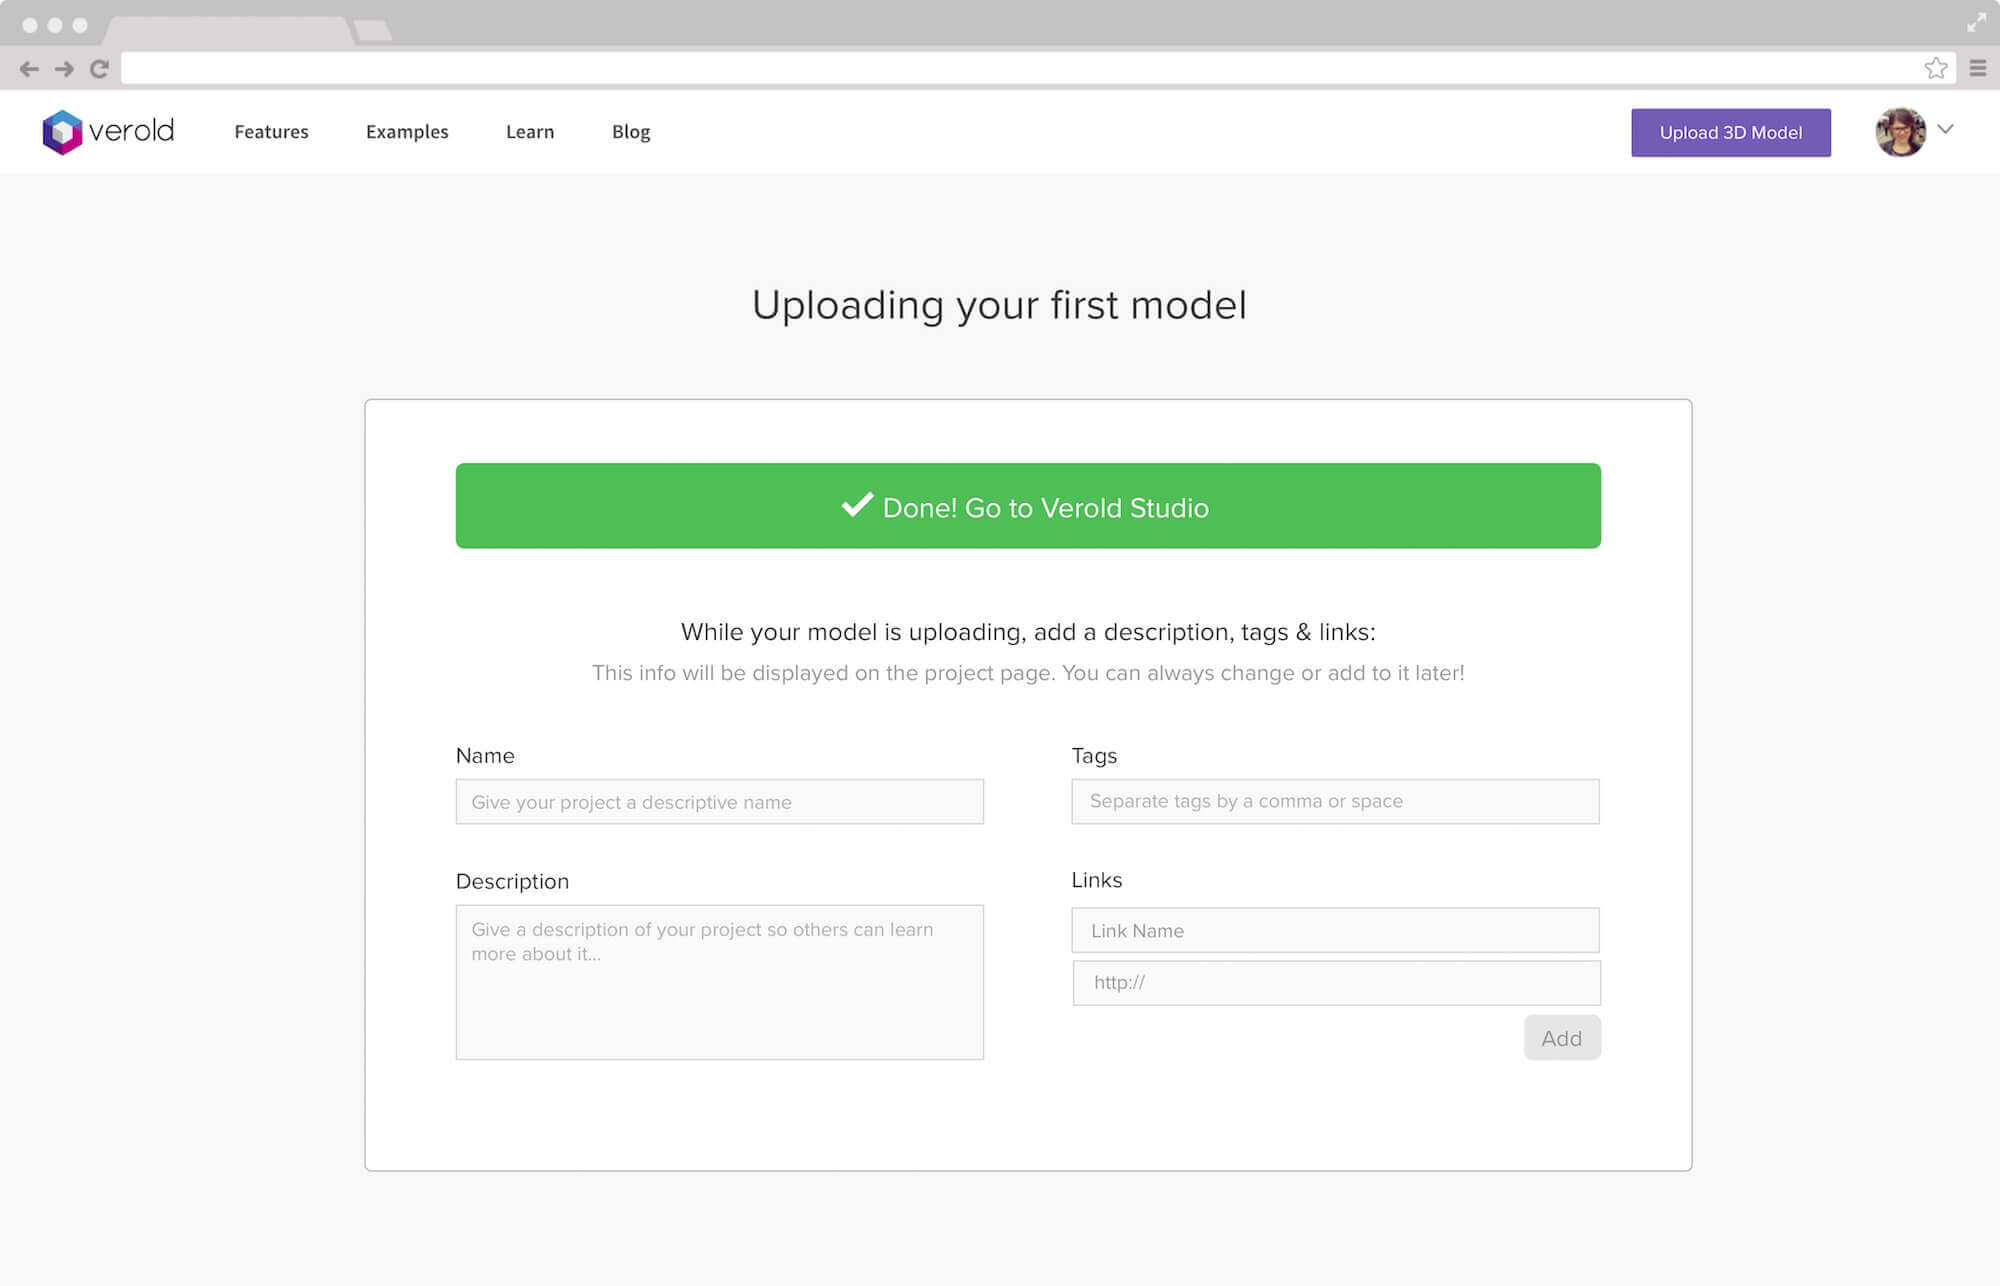
Task: Click the Verold logo
Action: (108, 132)
